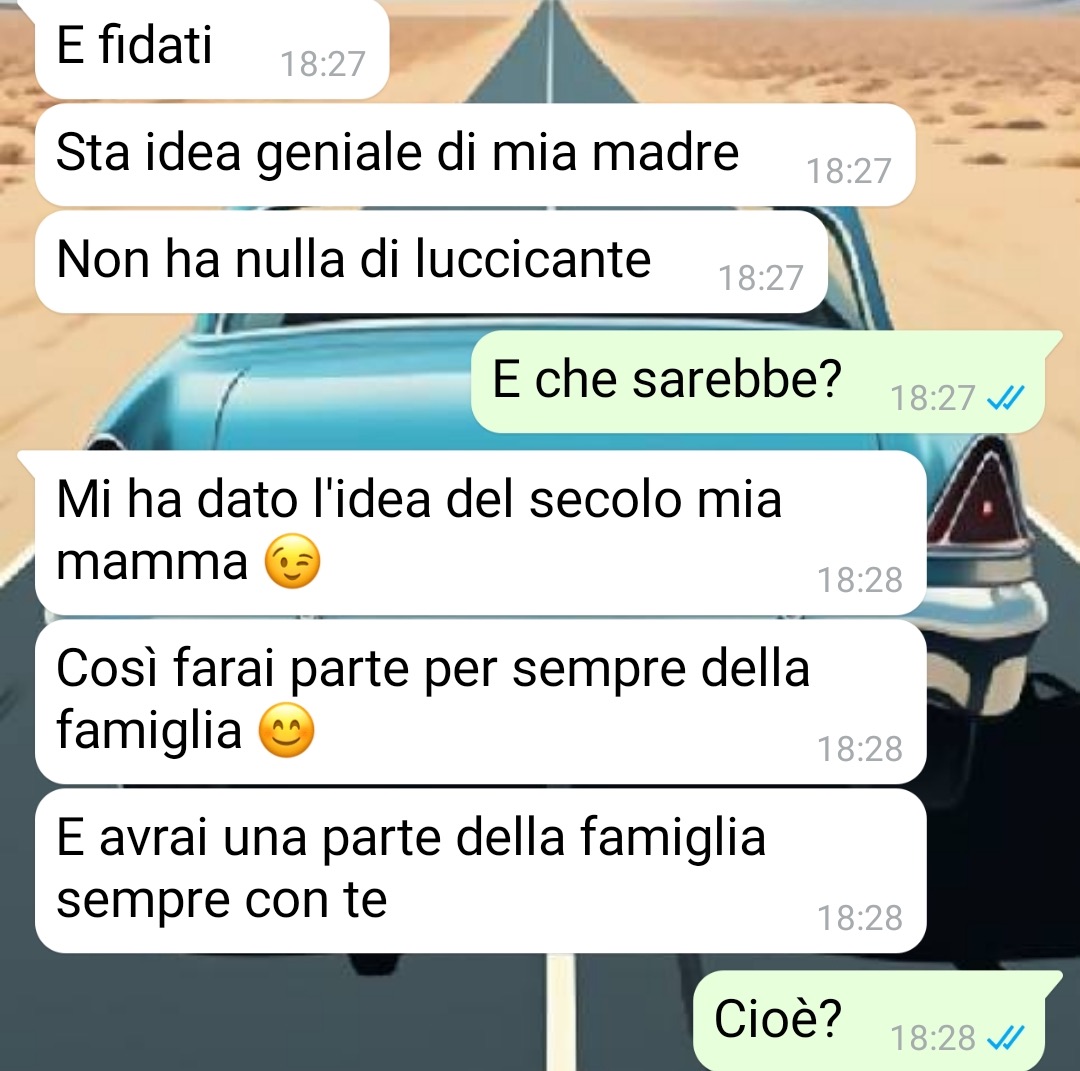Select the 'E fidati' message bubble

pos(212,48)
